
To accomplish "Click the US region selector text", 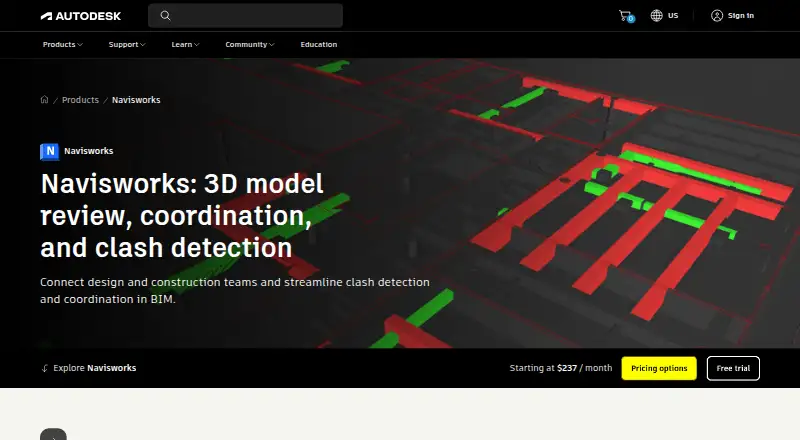I will pos(673,16).
